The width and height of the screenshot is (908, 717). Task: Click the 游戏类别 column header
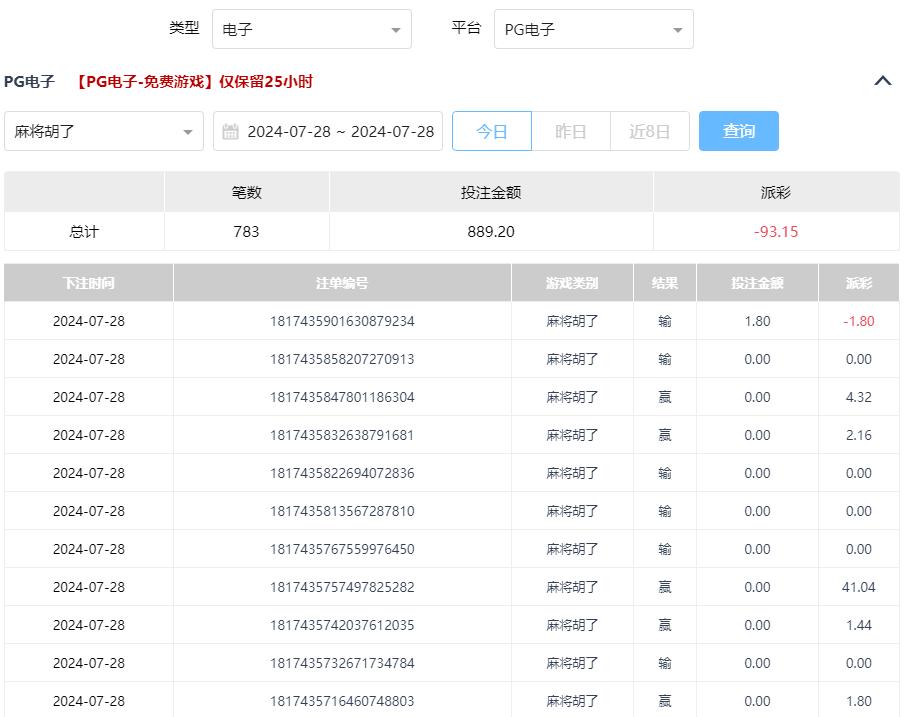[x=572, y=283]
